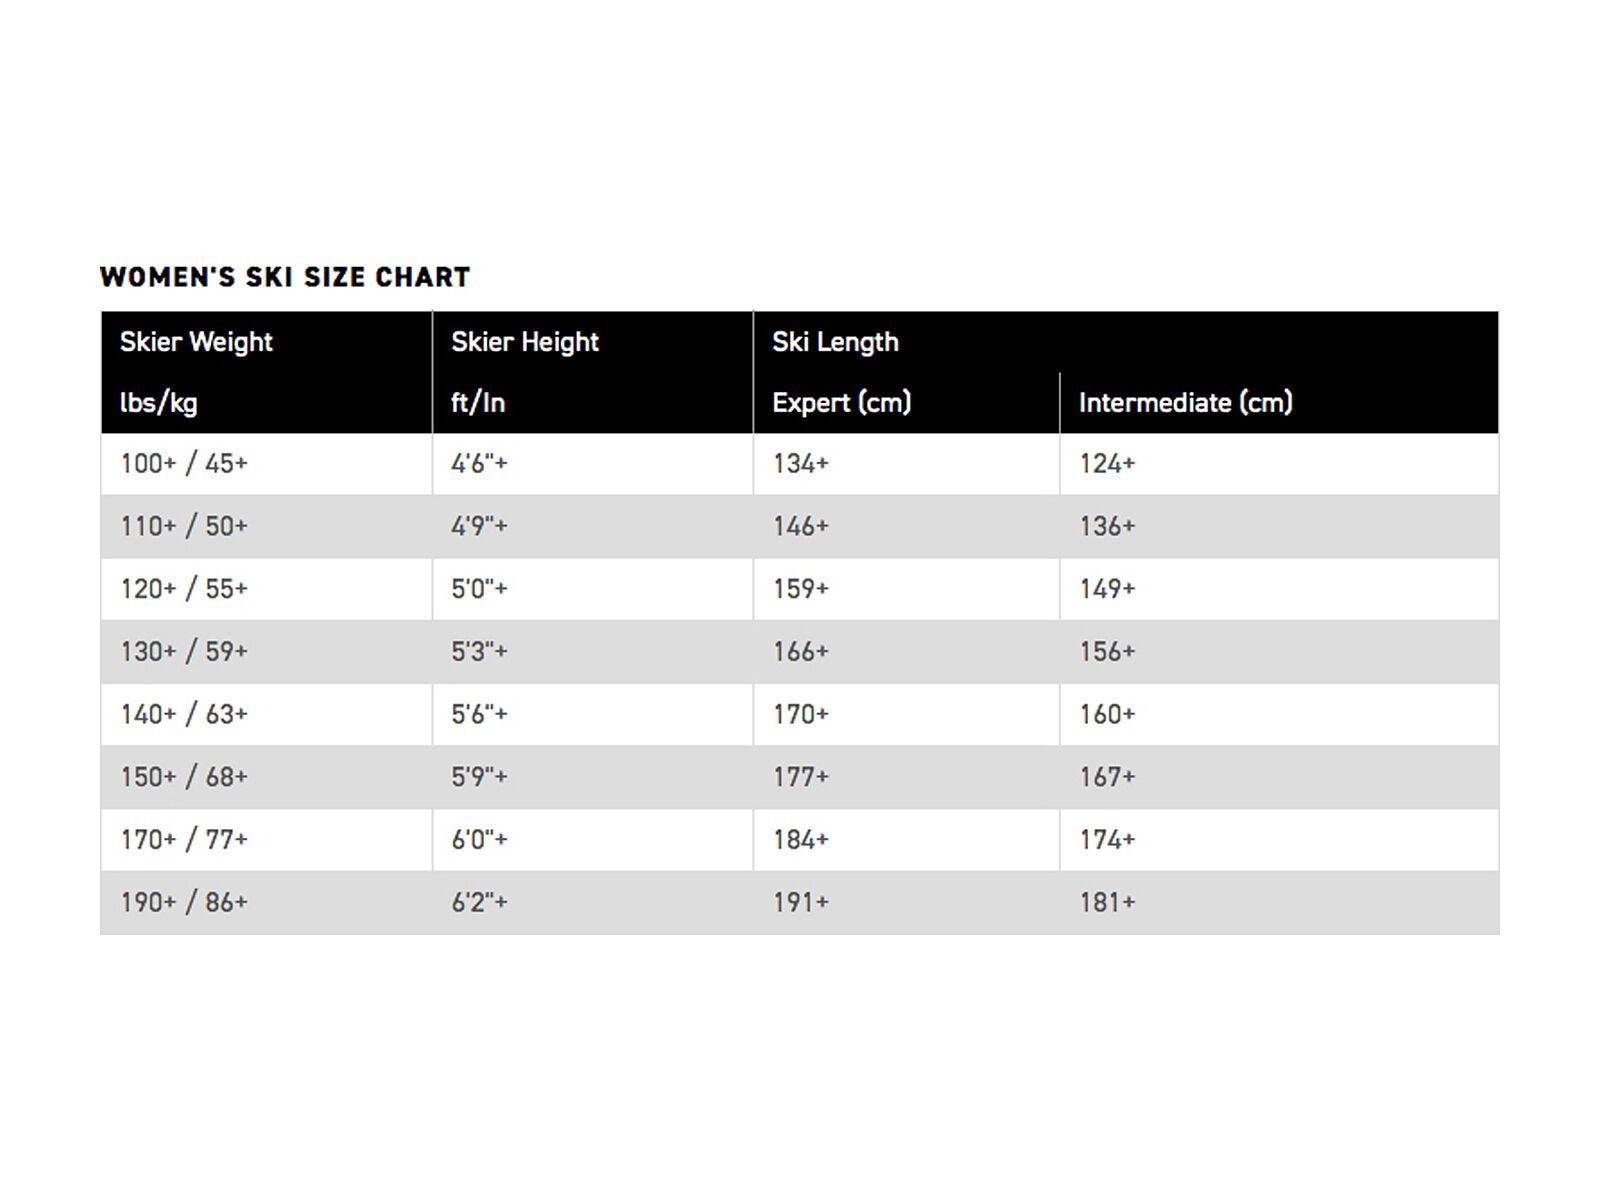Click the ft/In unit label

point(478,403)
